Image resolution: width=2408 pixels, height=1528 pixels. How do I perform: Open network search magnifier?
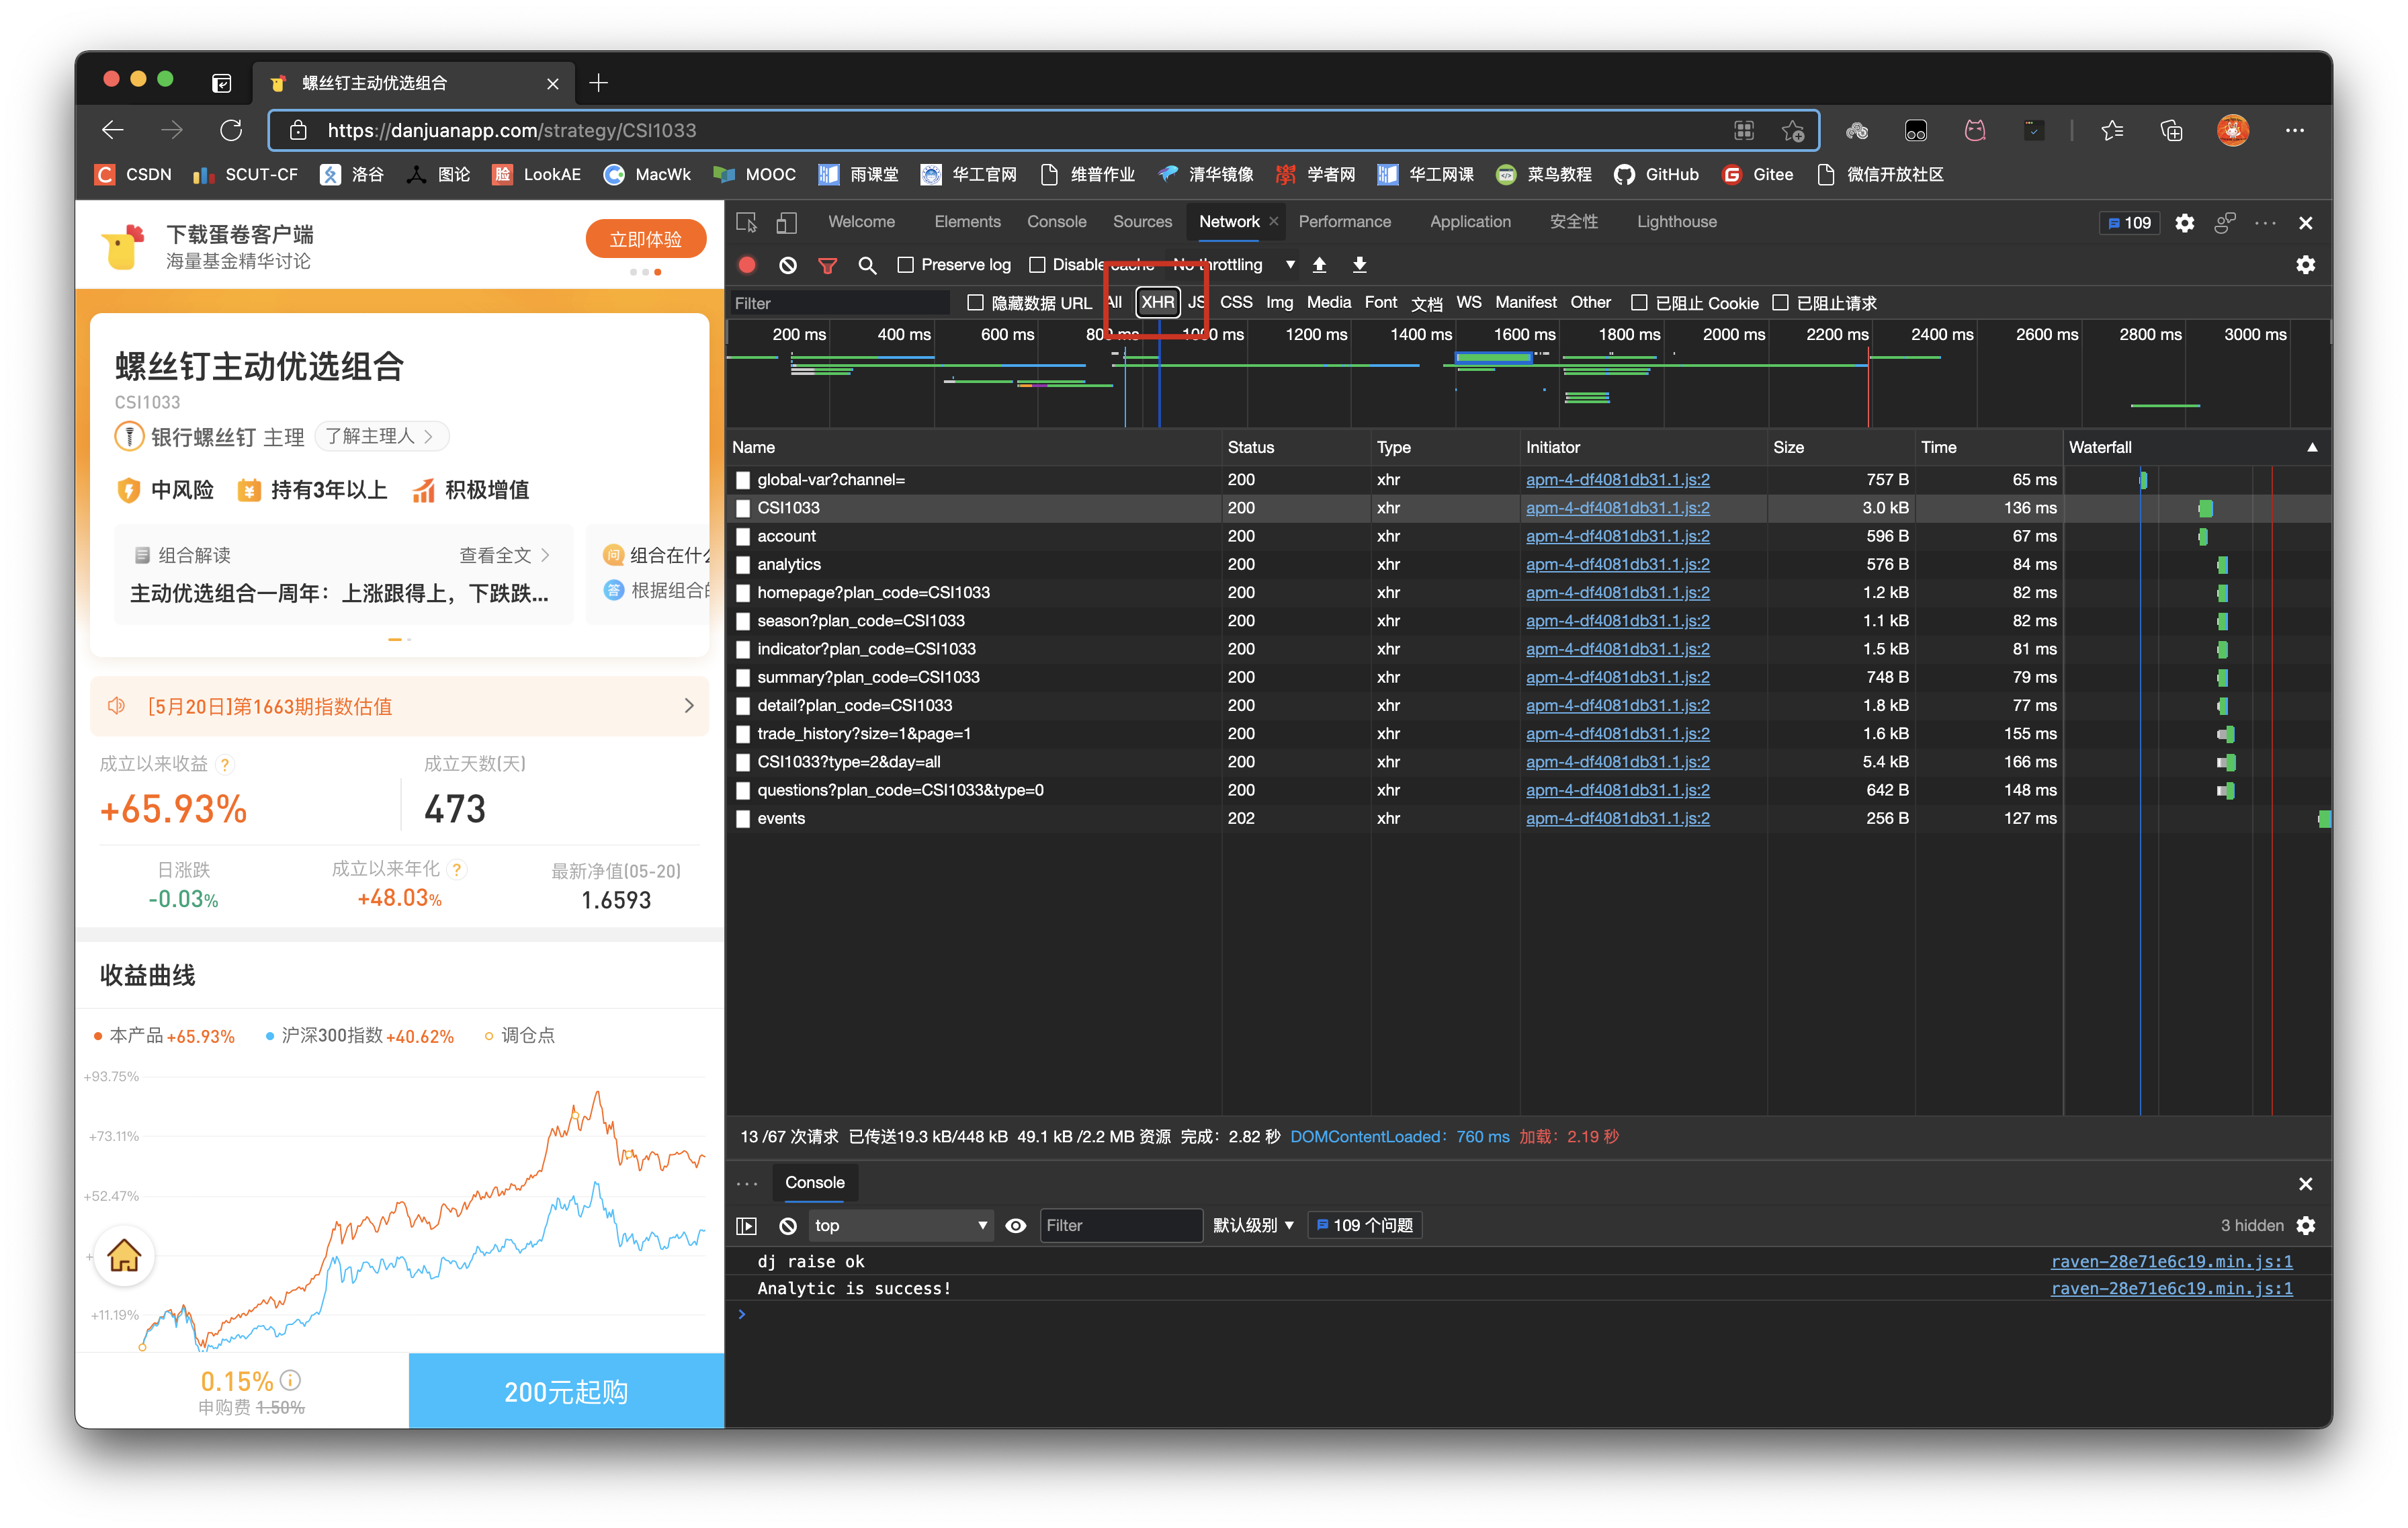(867, 265)
